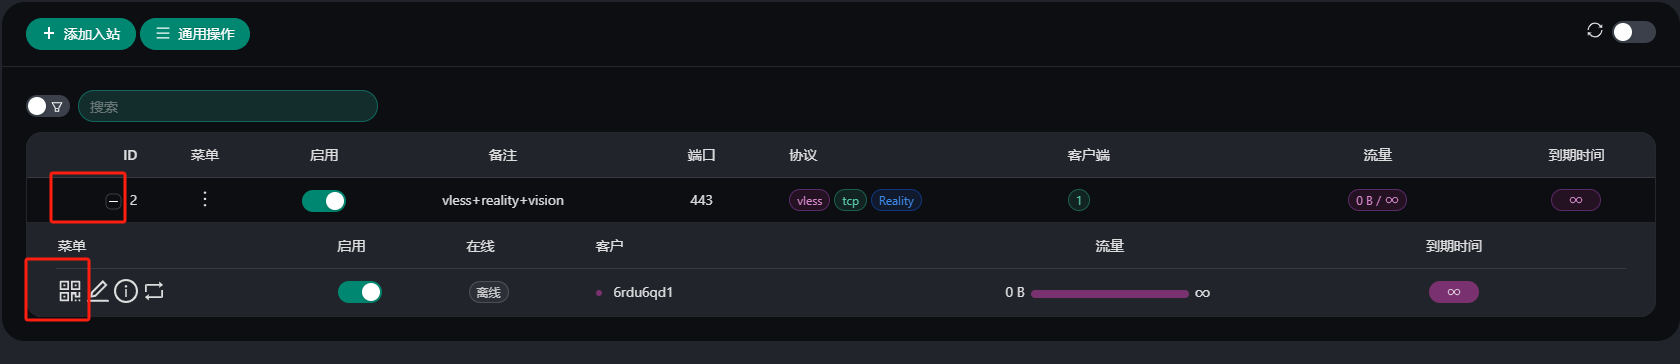Enable the auto-refresh switch

[1634, 32]
